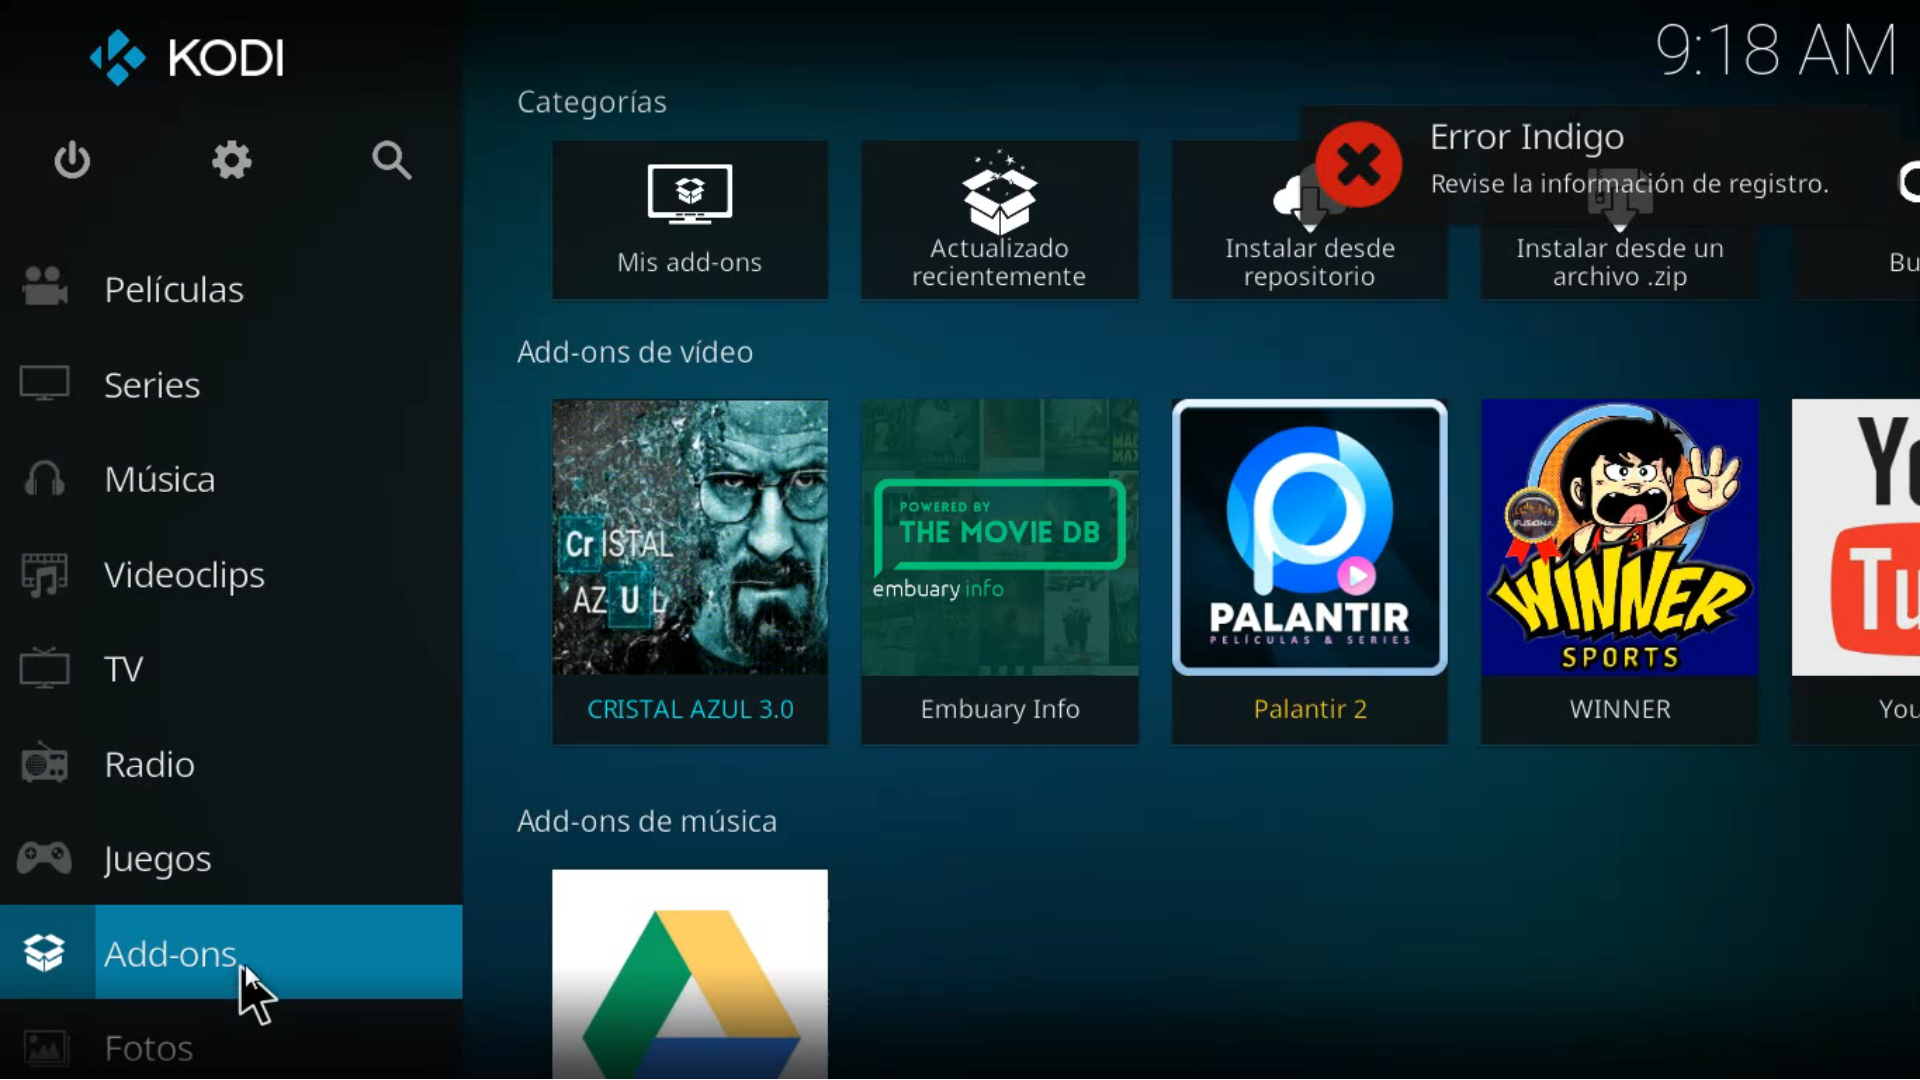Click the Kodi logo
Screen dimensions: 1920x1080
tap(187, 57)
